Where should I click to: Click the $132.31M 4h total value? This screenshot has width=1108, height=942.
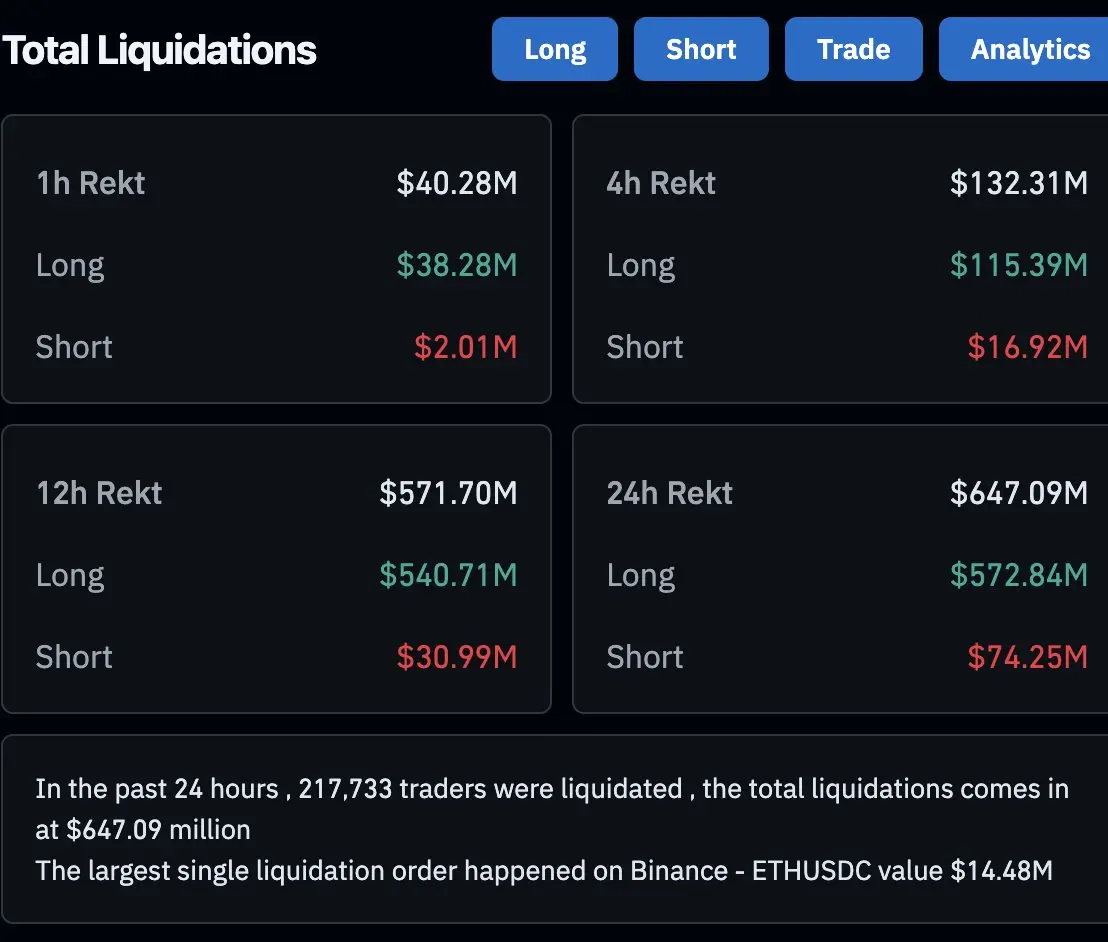[1018, 183]
